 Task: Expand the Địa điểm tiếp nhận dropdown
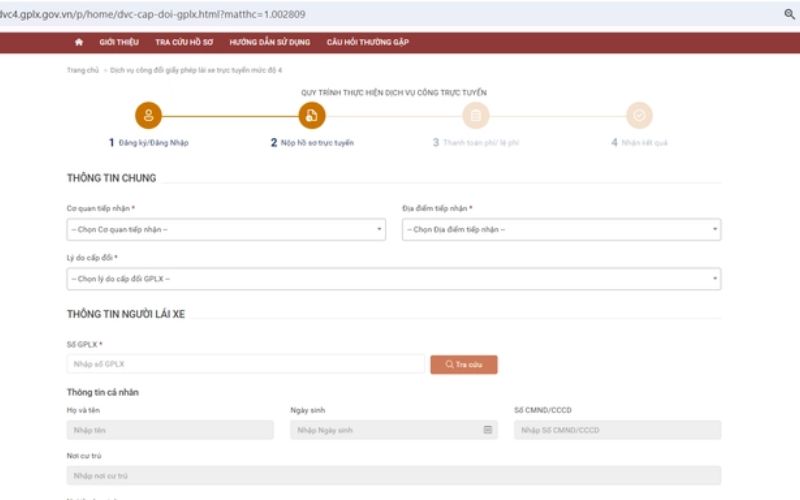561,230
